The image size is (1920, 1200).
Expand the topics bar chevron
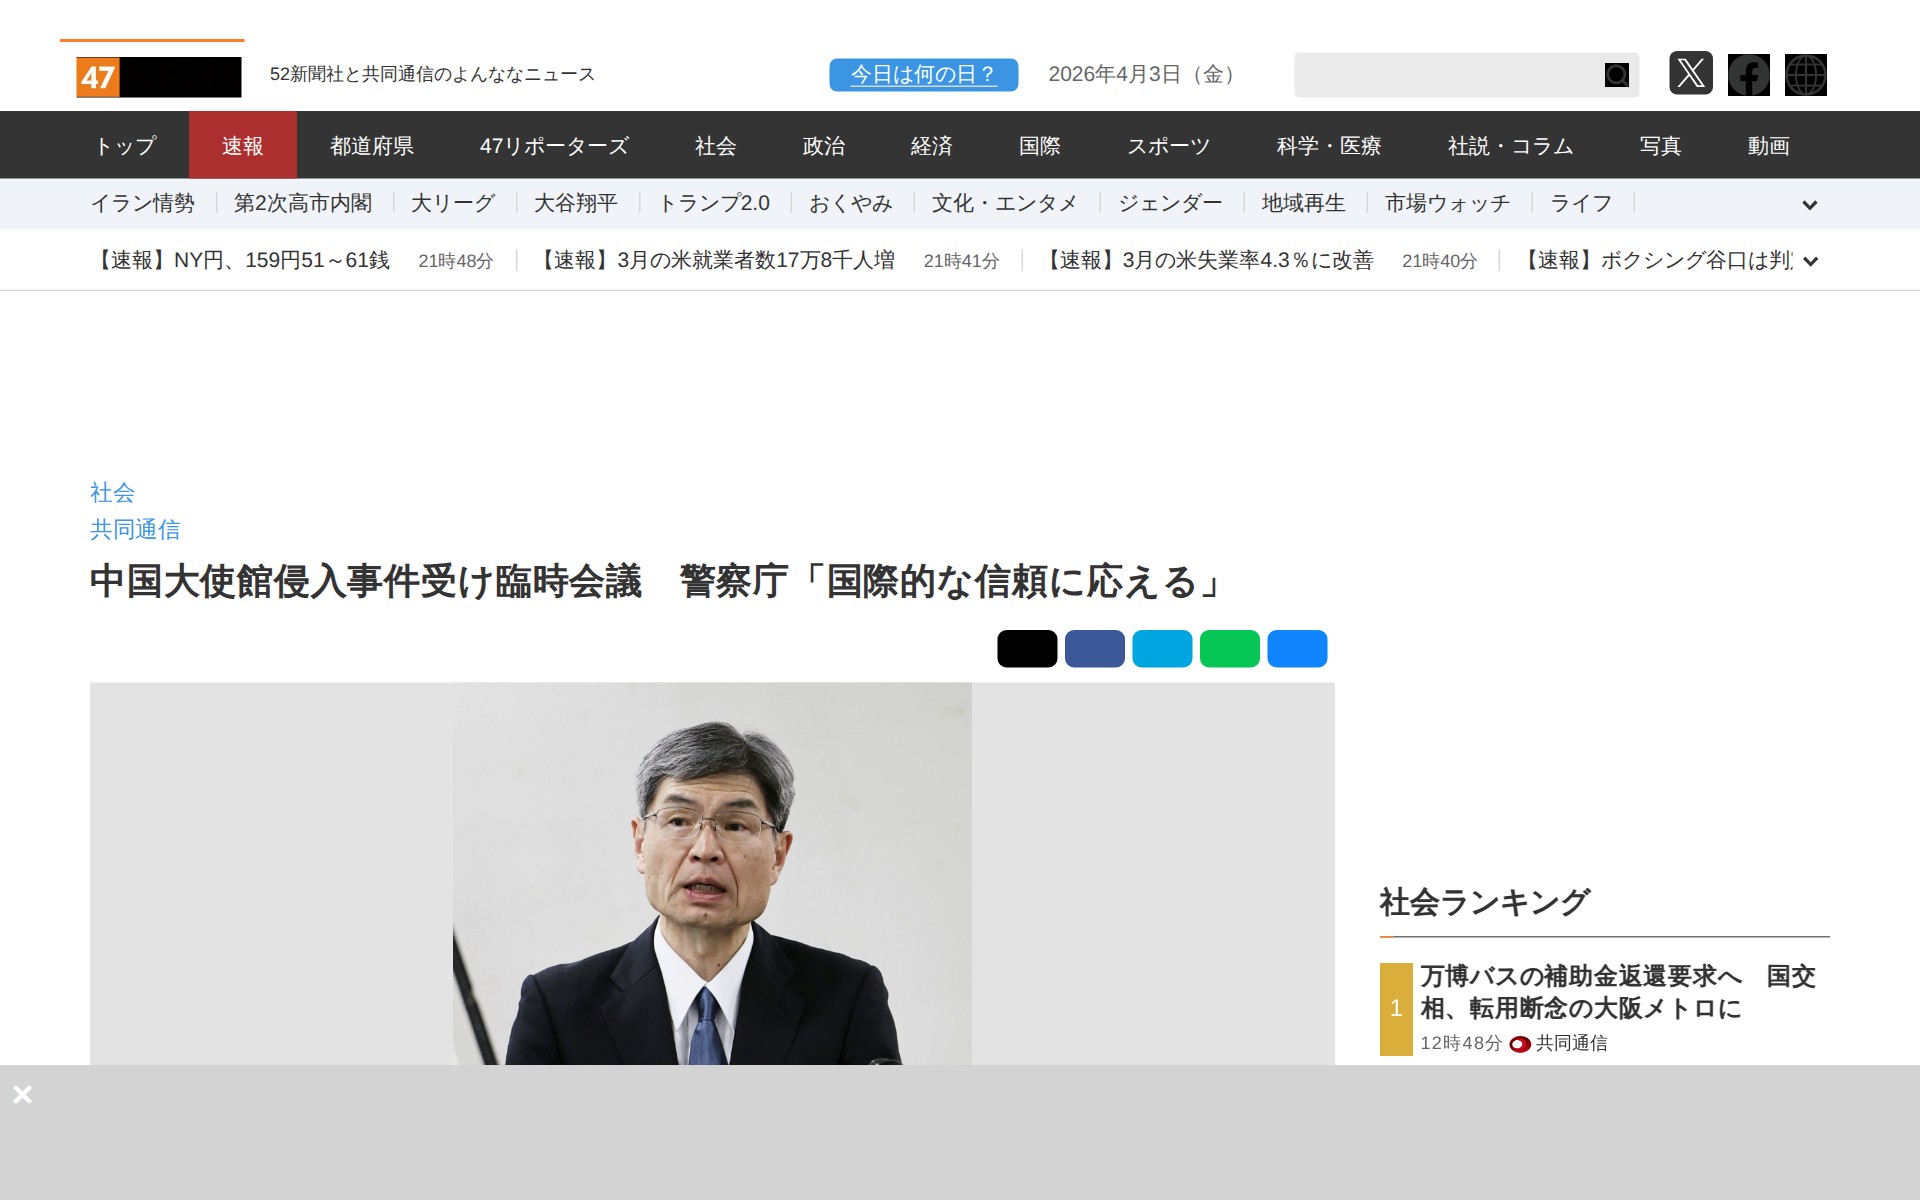[x=1809, y=205]
